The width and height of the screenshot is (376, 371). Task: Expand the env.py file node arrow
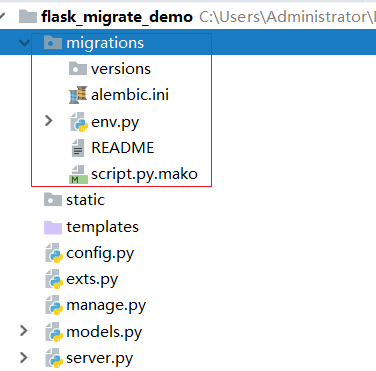tap(49, 121)
